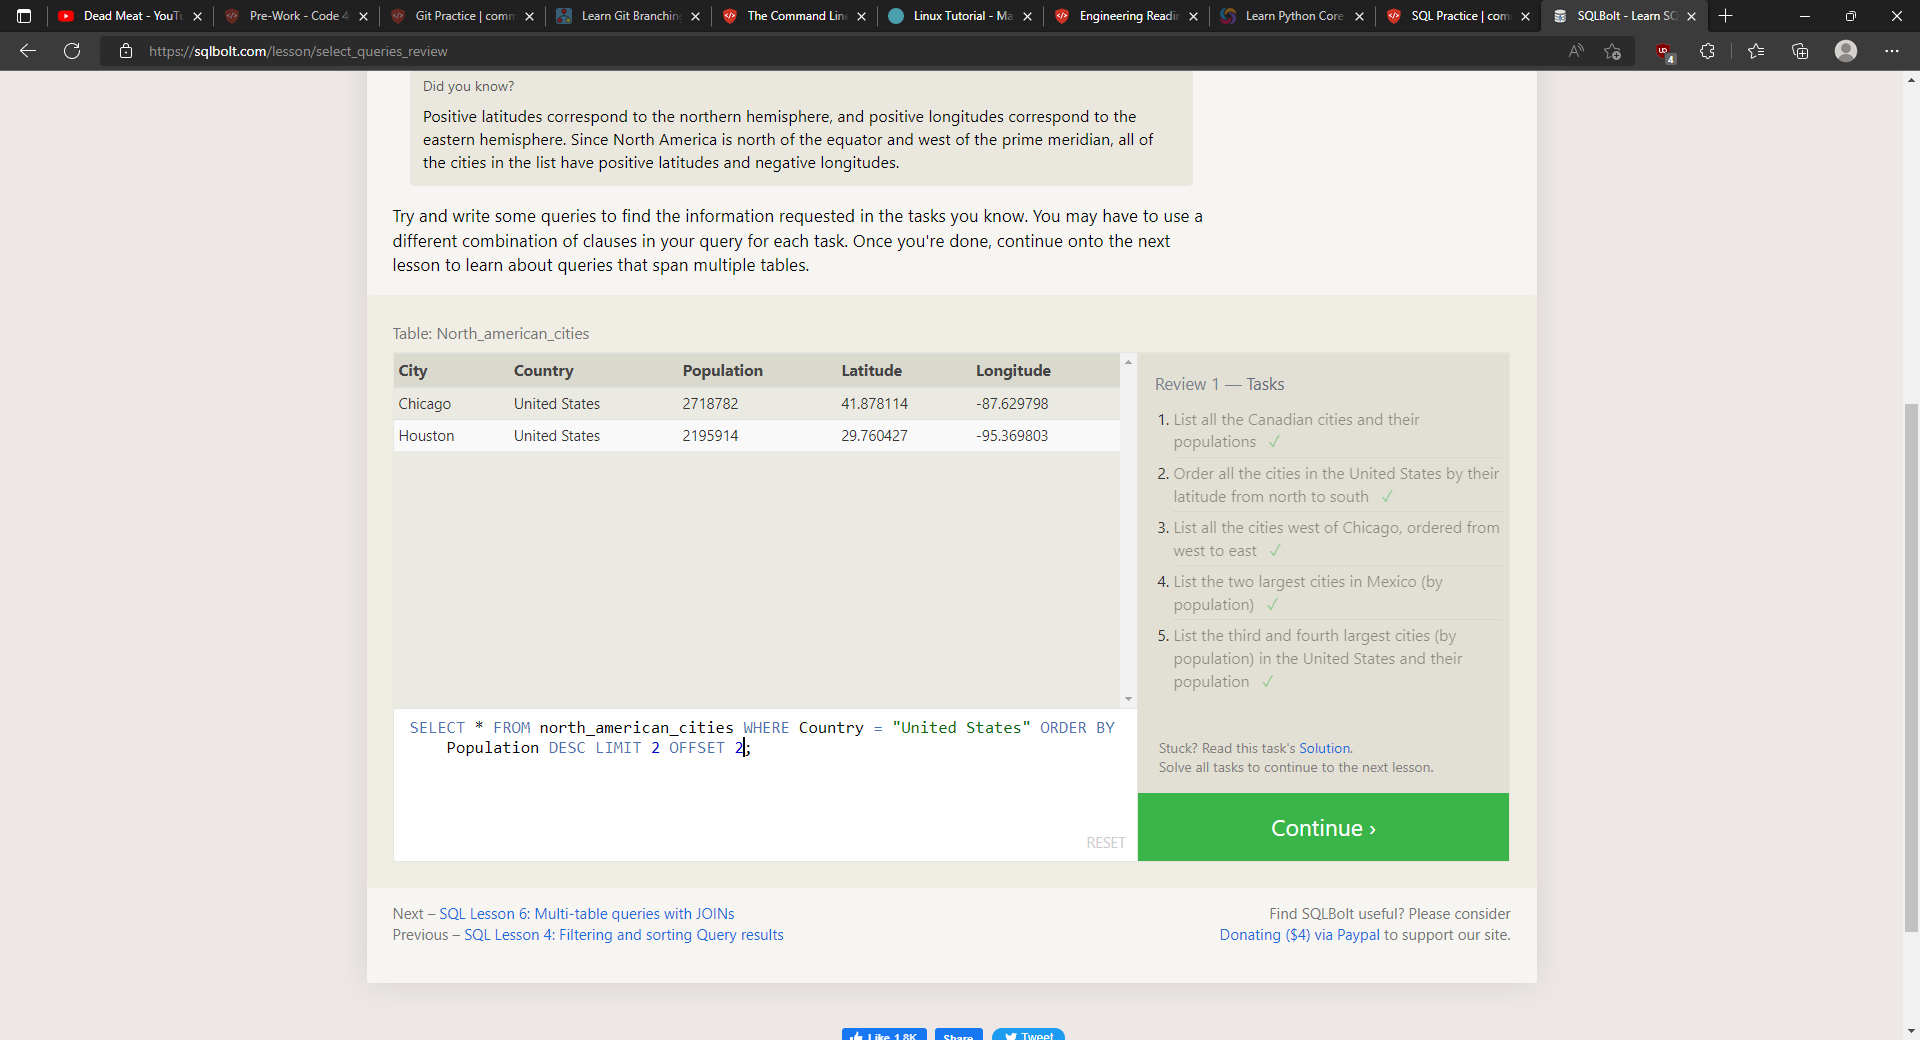This screenshot has width=1920, height=1040.
Task: Open the Read Aloud tool
Action: click(1576, 51)
